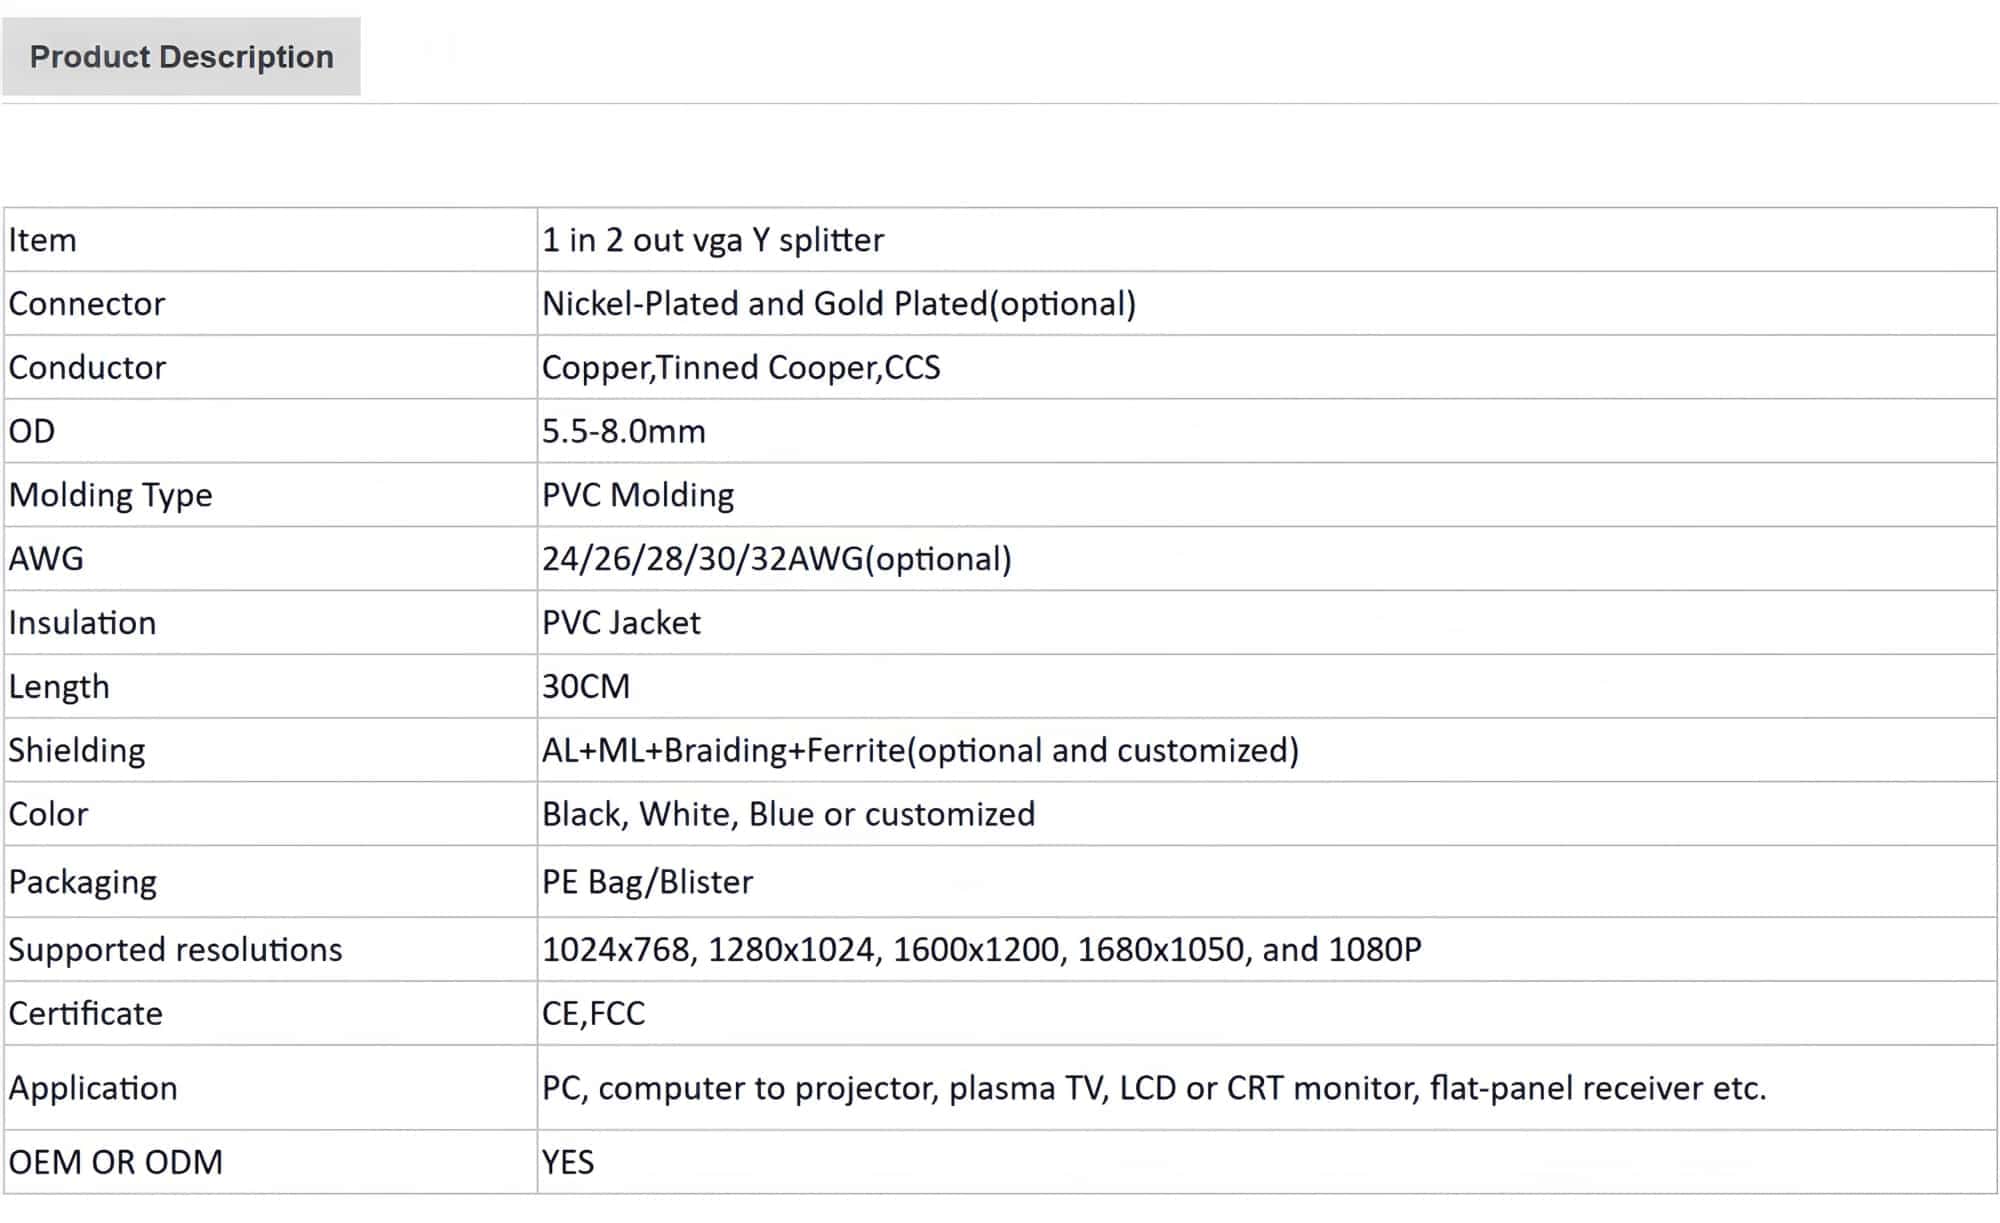The height and width of the screenshot is (1223, 2000).
Task: Click the Item row label
Action: tap(43, 240)
